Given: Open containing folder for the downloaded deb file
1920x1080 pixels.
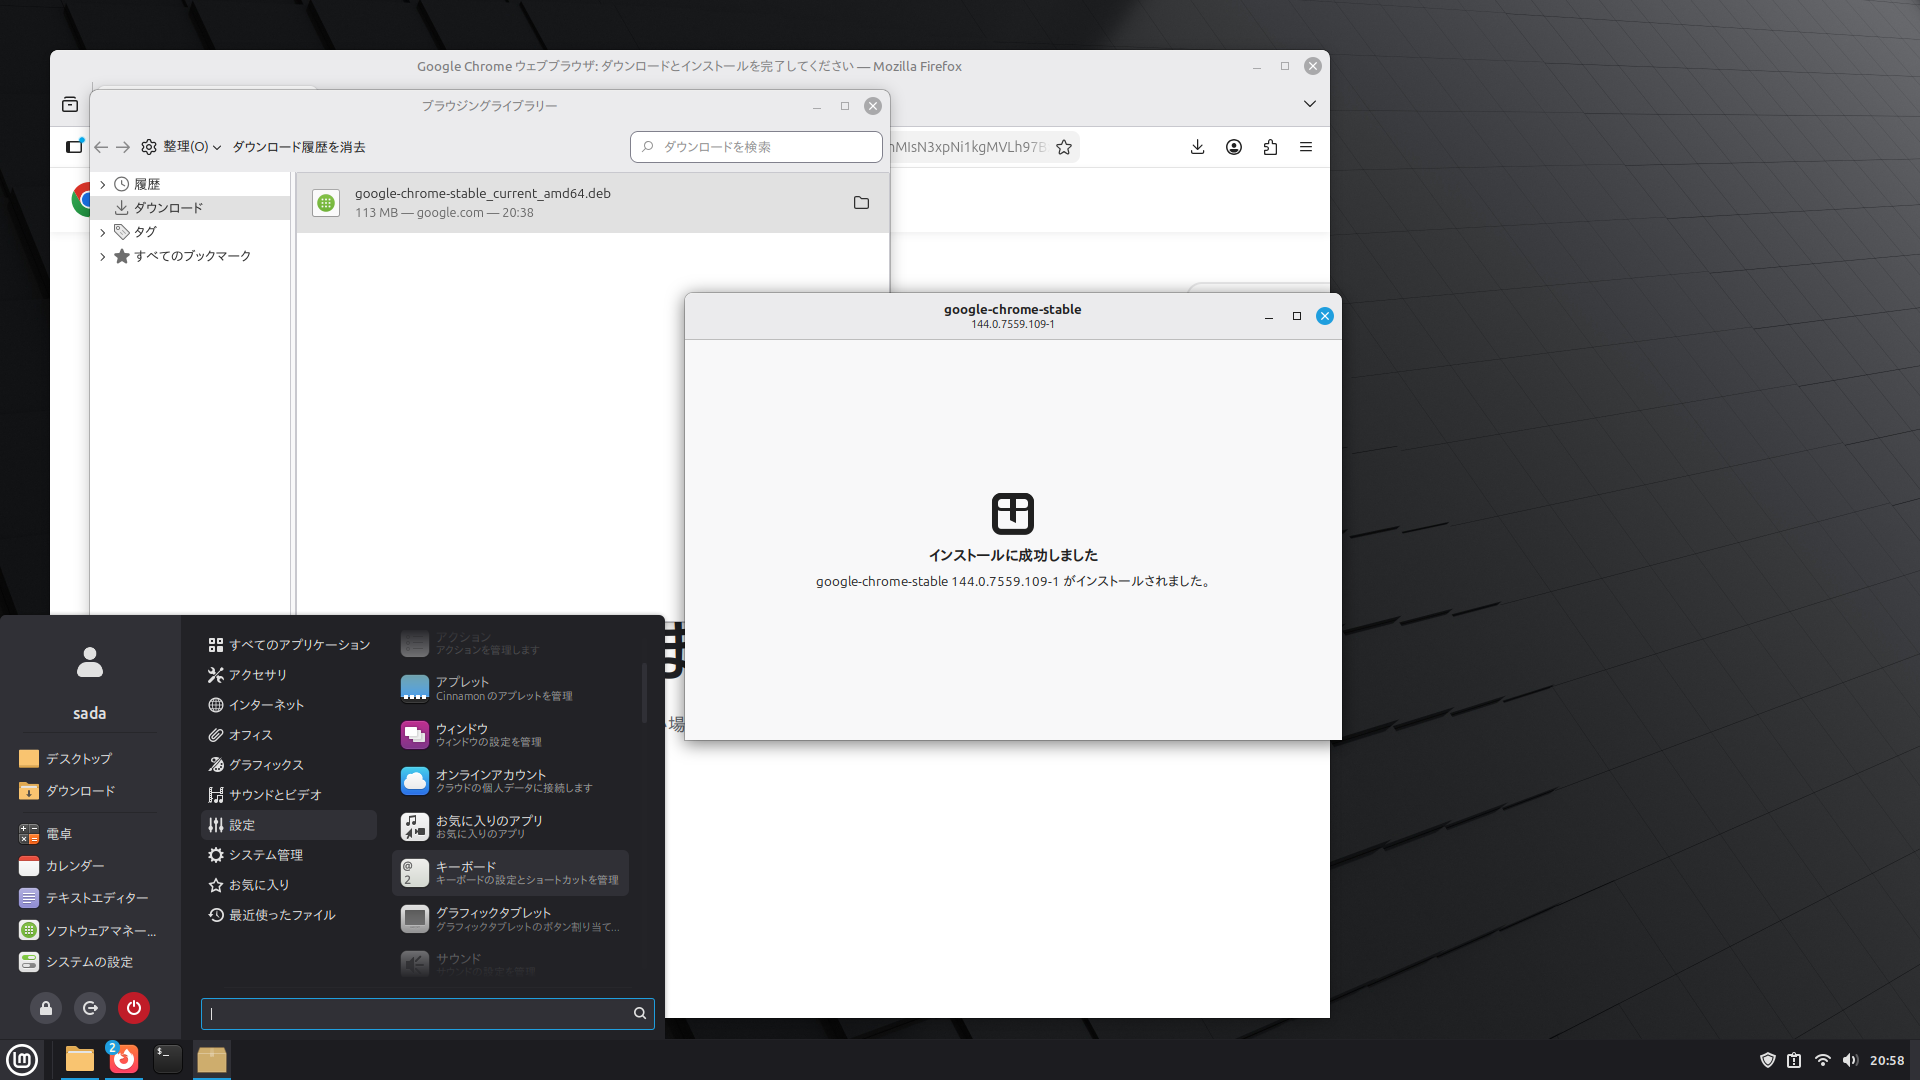Looking at the screenshot, I should 861,203.
